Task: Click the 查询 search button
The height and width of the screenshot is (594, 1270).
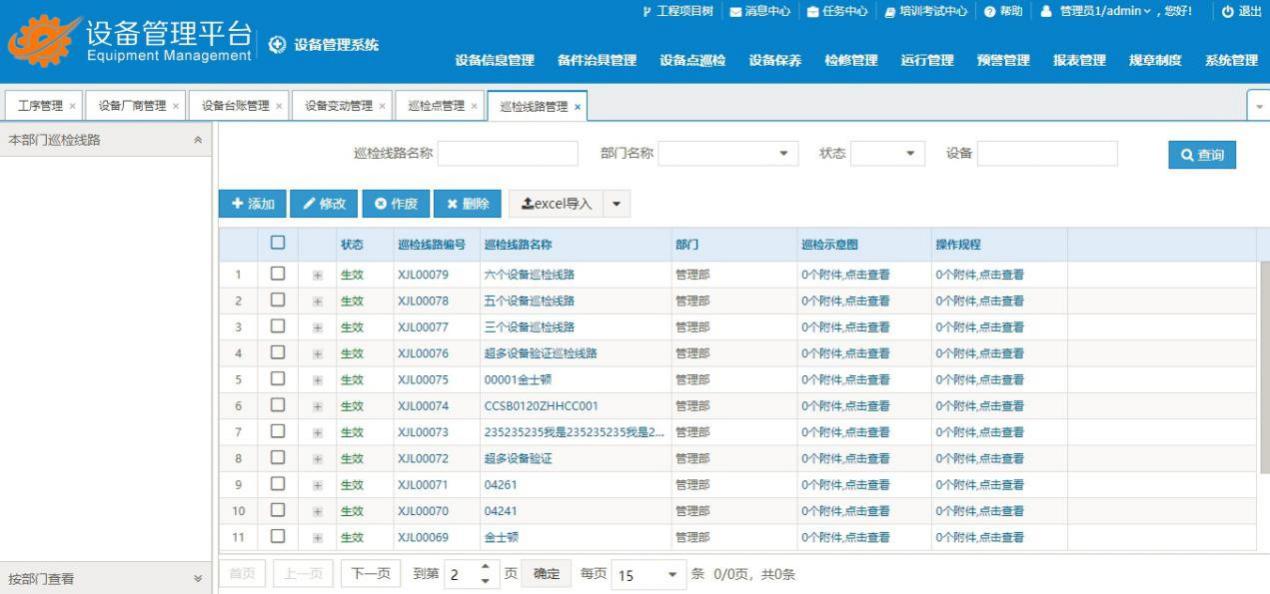Action: (x=1201, y=155)
